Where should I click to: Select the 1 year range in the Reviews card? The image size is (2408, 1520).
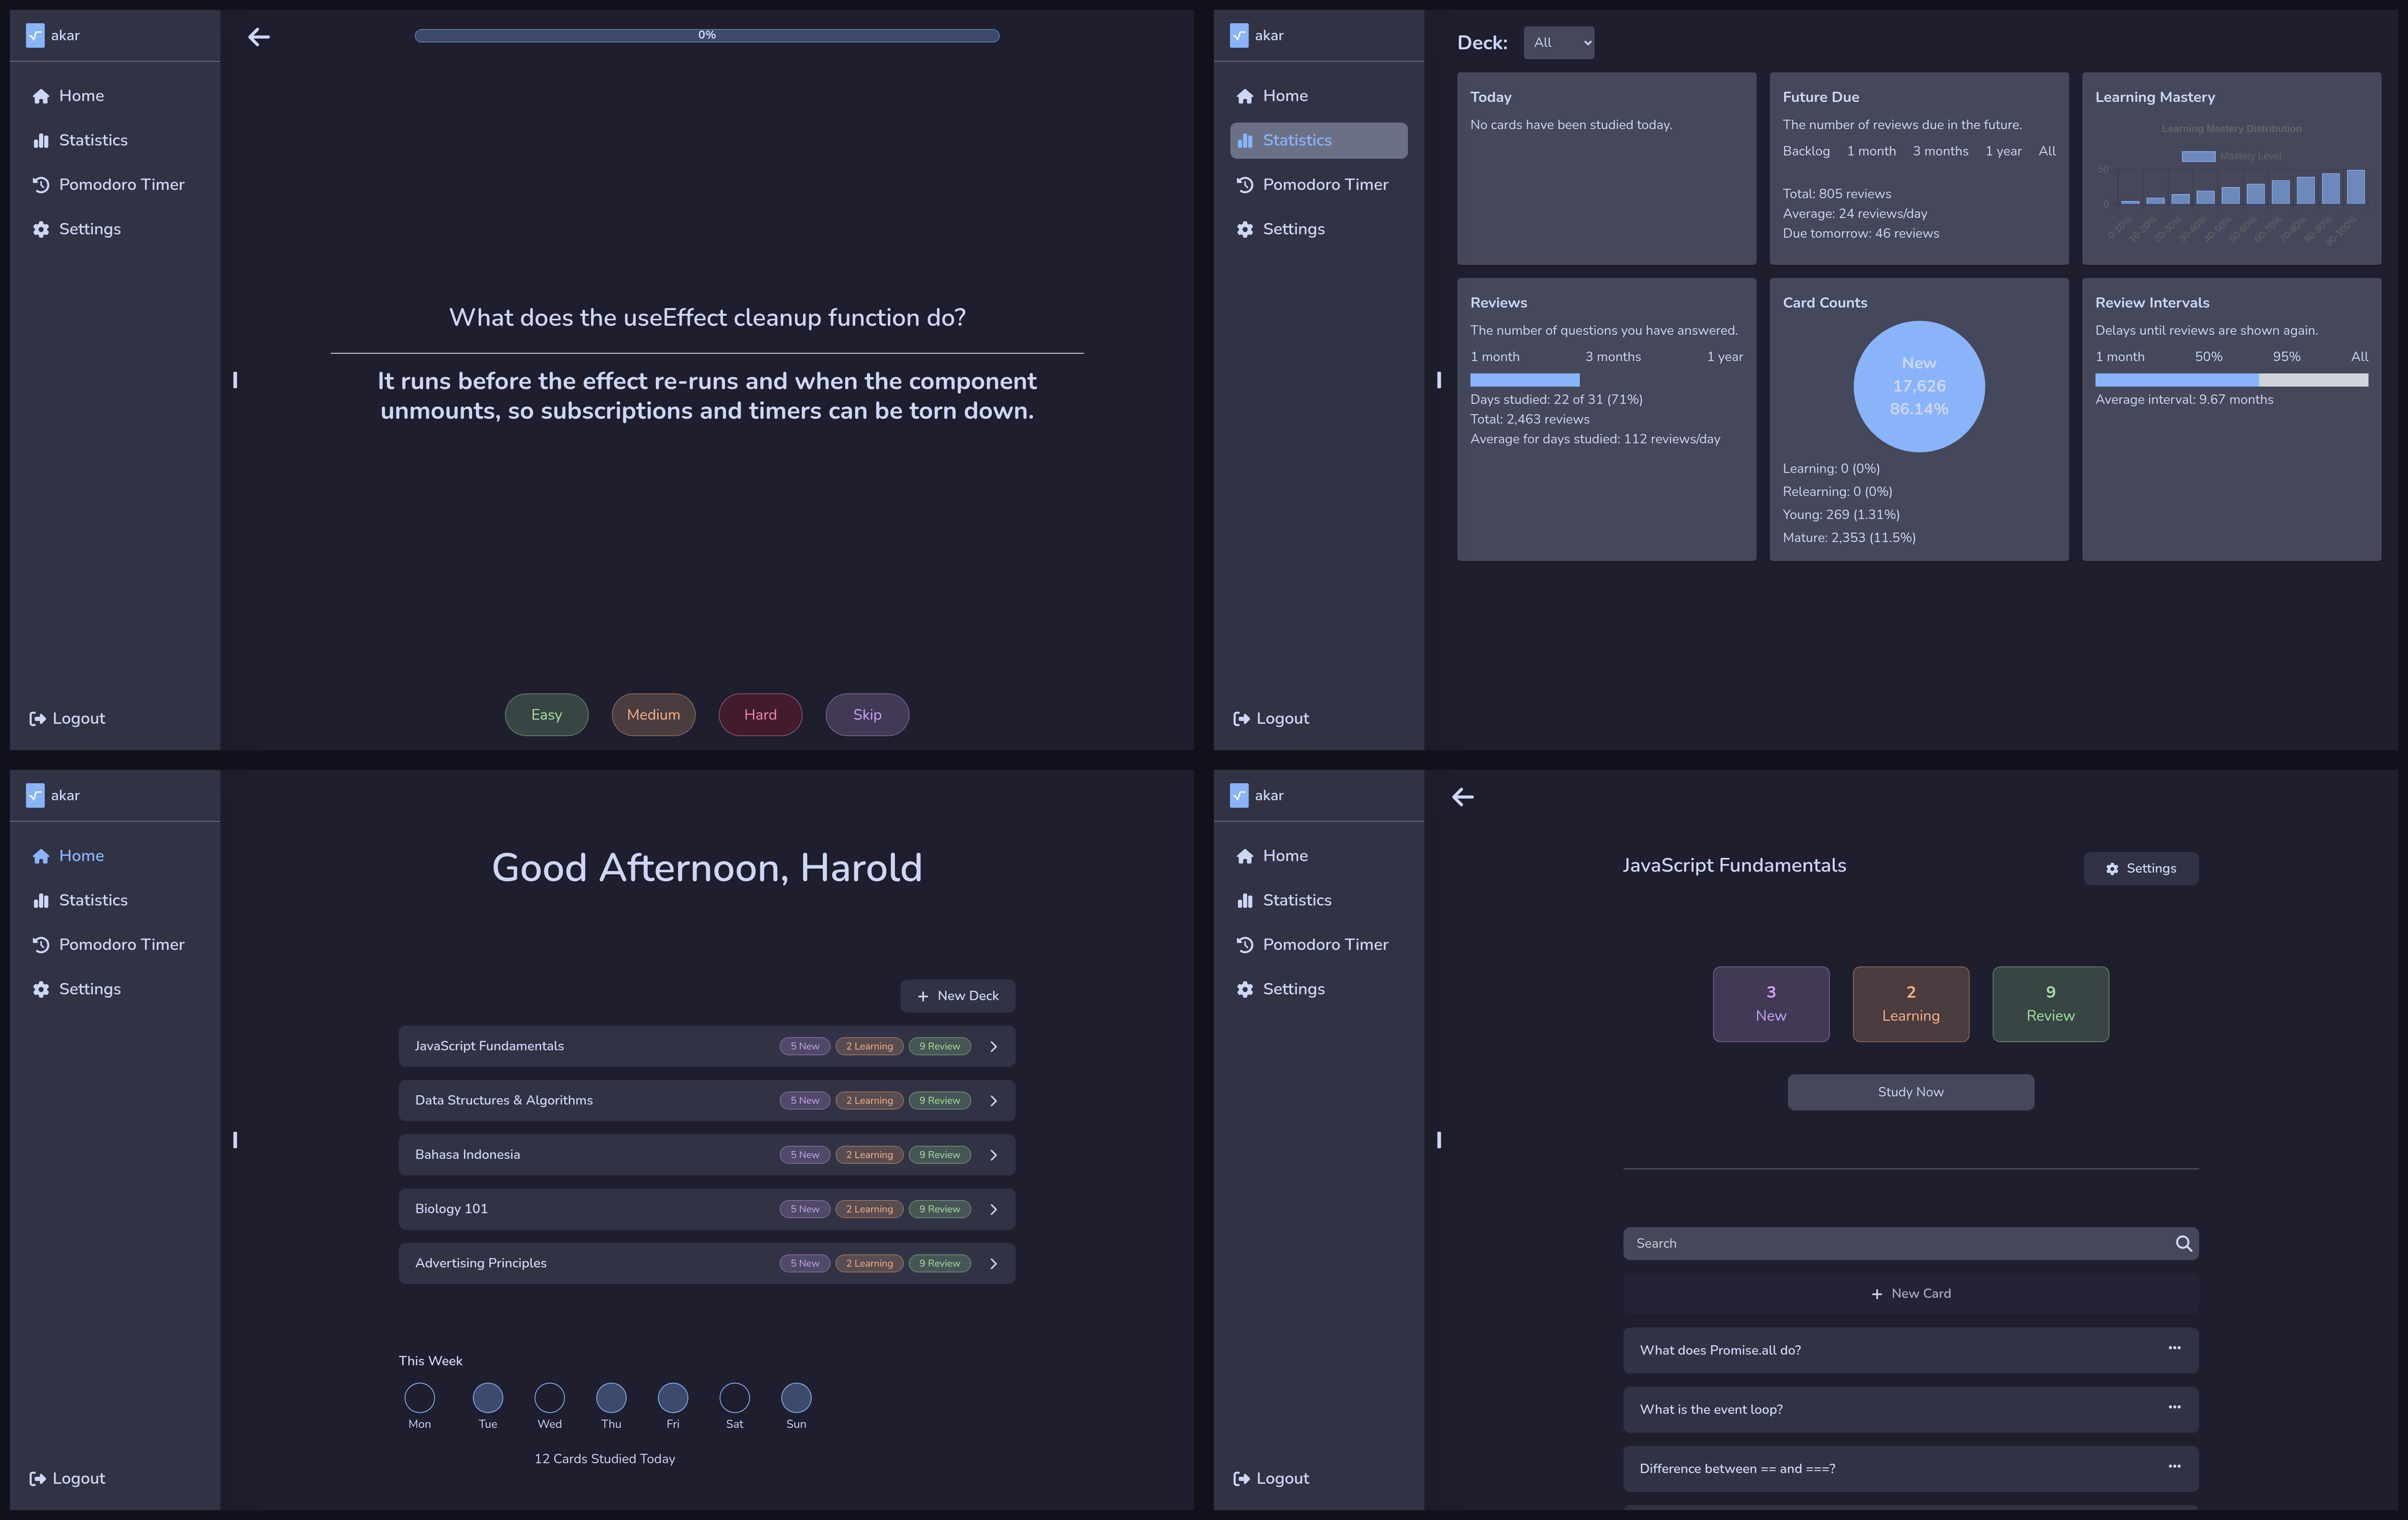tap(1724, 357)
